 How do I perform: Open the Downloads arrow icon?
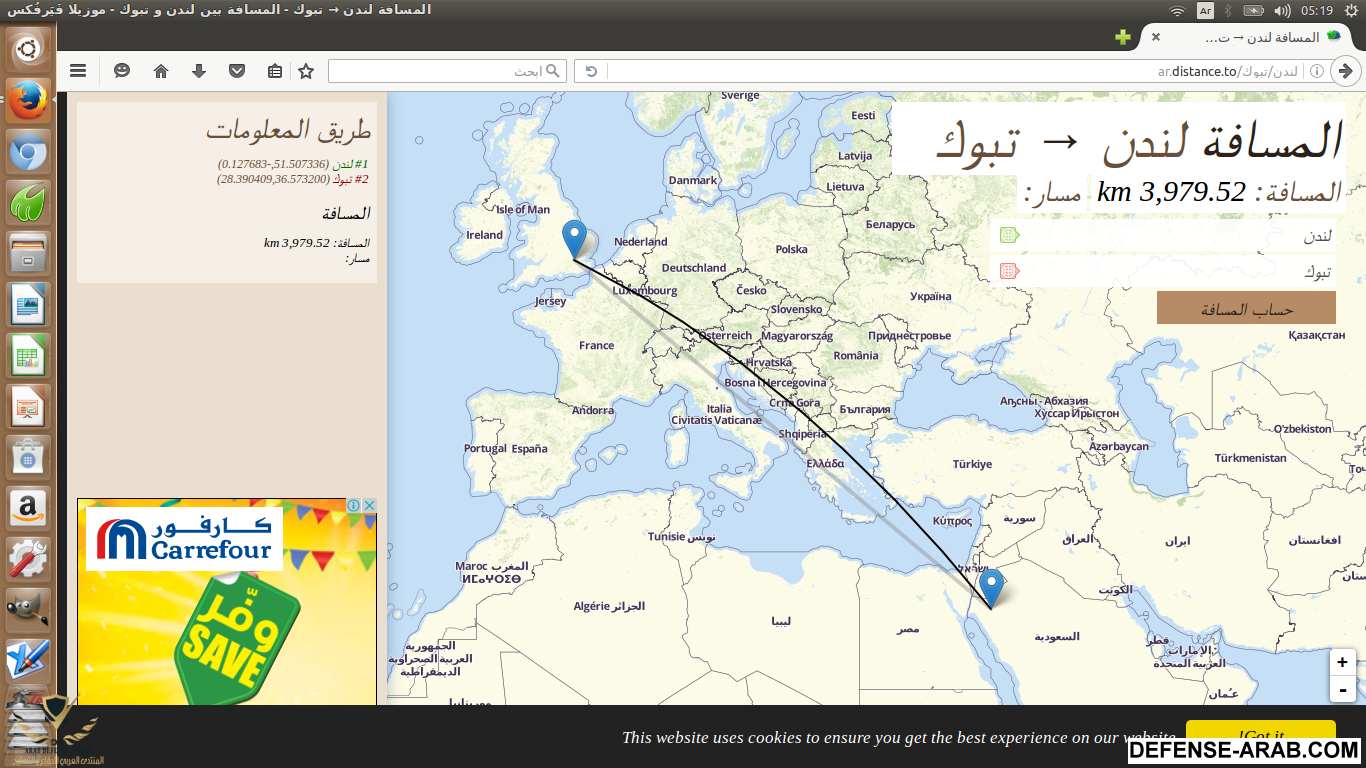click(198, 71)
